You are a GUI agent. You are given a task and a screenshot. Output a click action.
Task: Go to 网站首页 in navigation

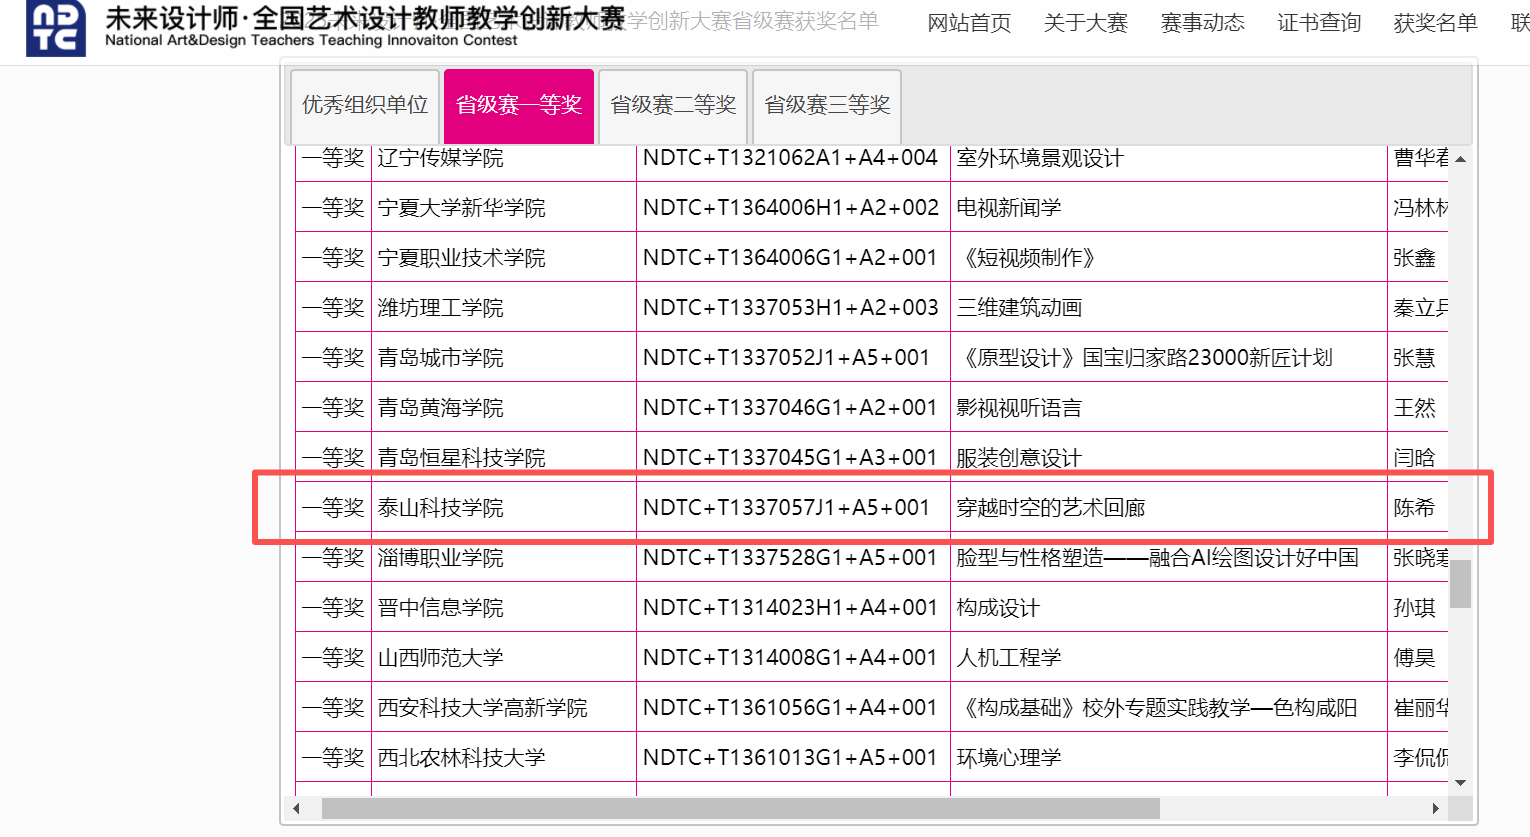tap(969, 23)
